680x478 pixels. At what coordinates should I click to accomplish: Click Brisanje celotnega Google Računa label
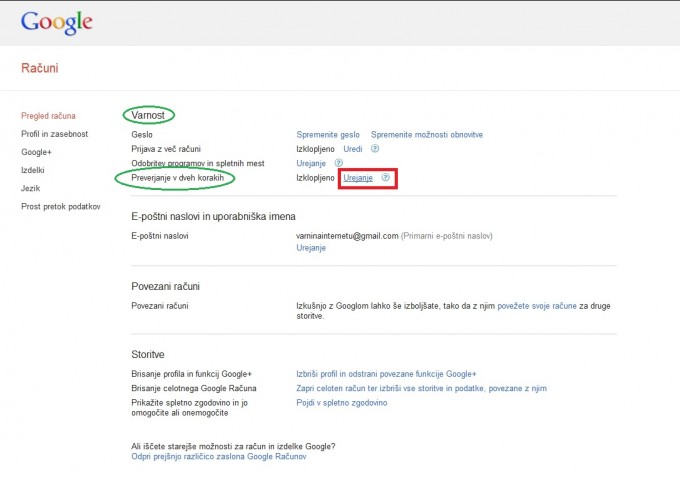coord(194,388)
